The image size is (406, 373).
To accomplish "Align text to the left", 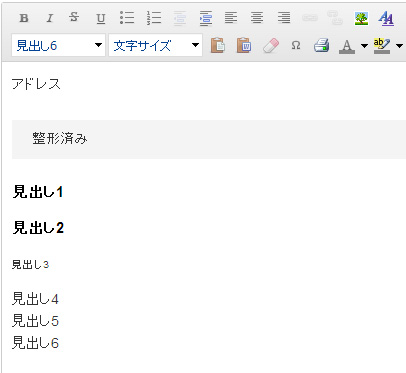I will point(231,18).
